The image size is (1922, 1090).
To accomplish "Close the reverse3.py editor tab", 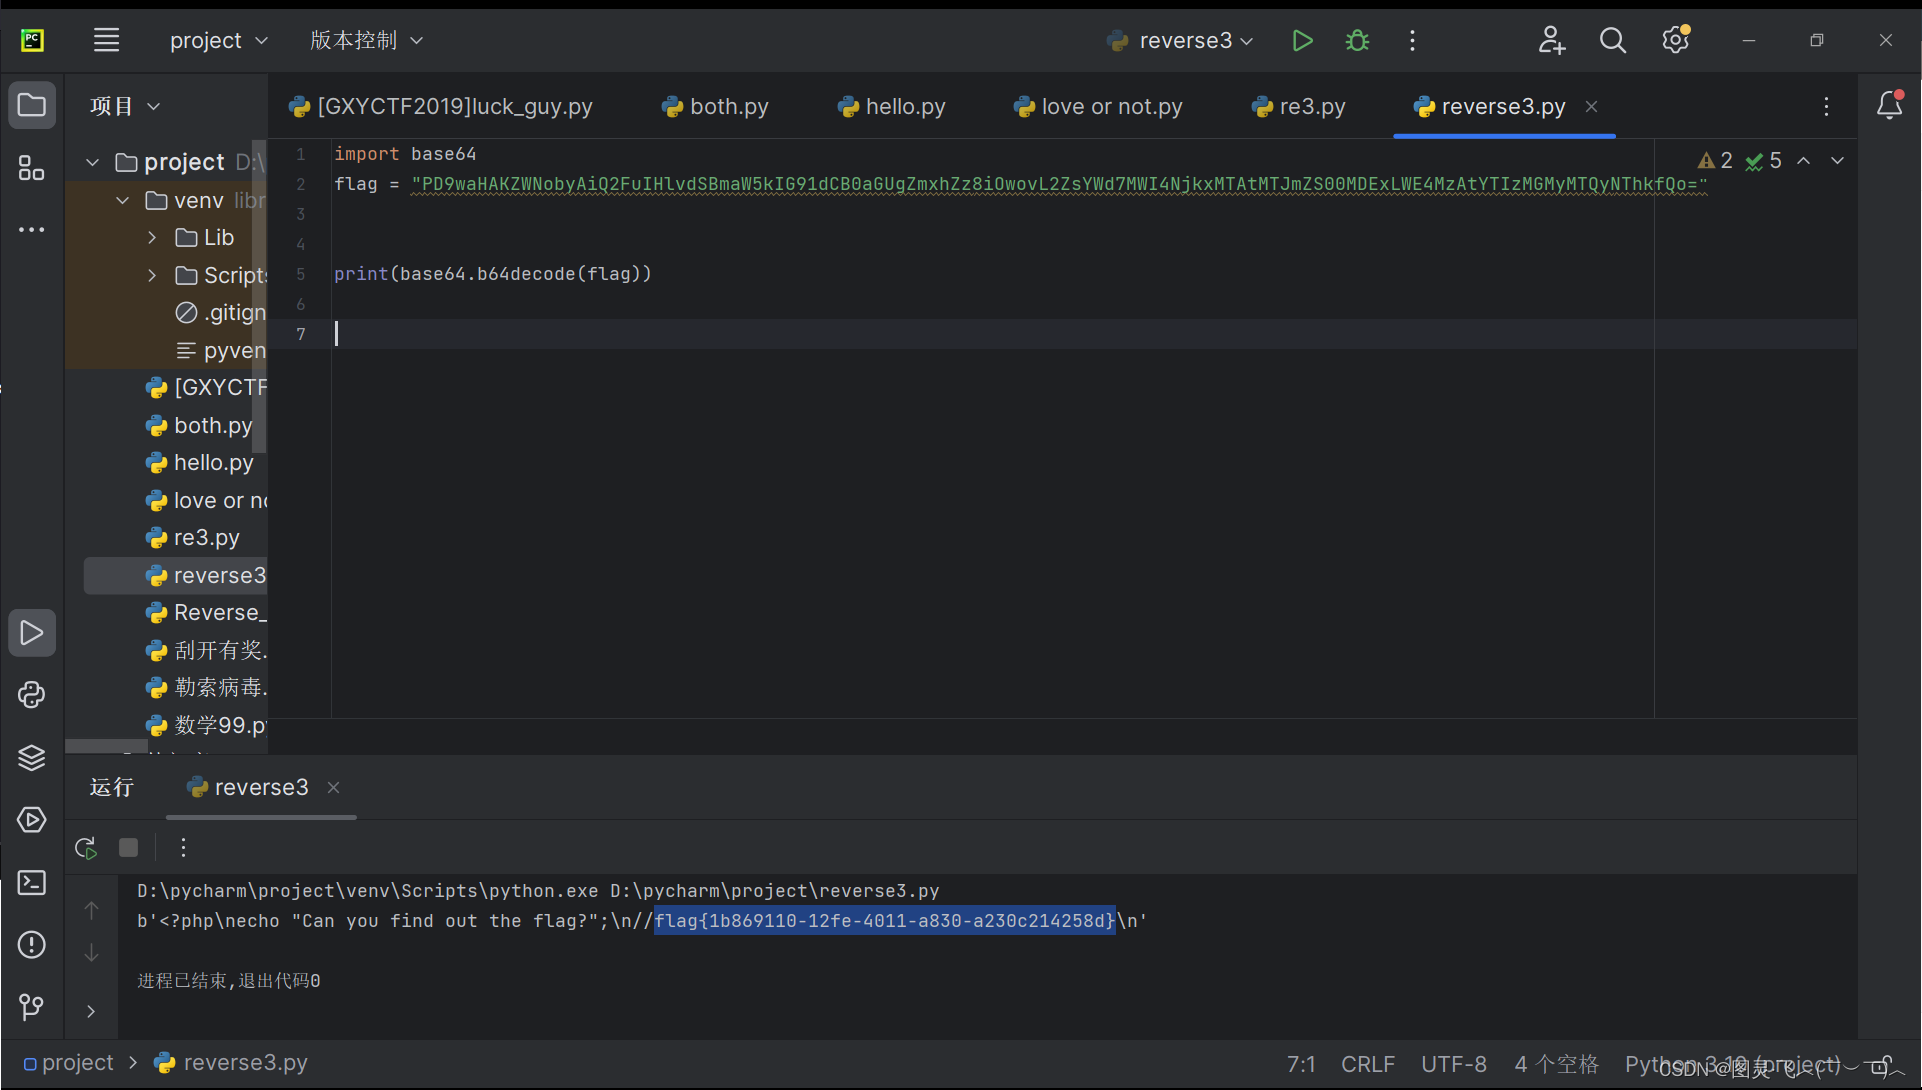I will [x=1591, y=106].
